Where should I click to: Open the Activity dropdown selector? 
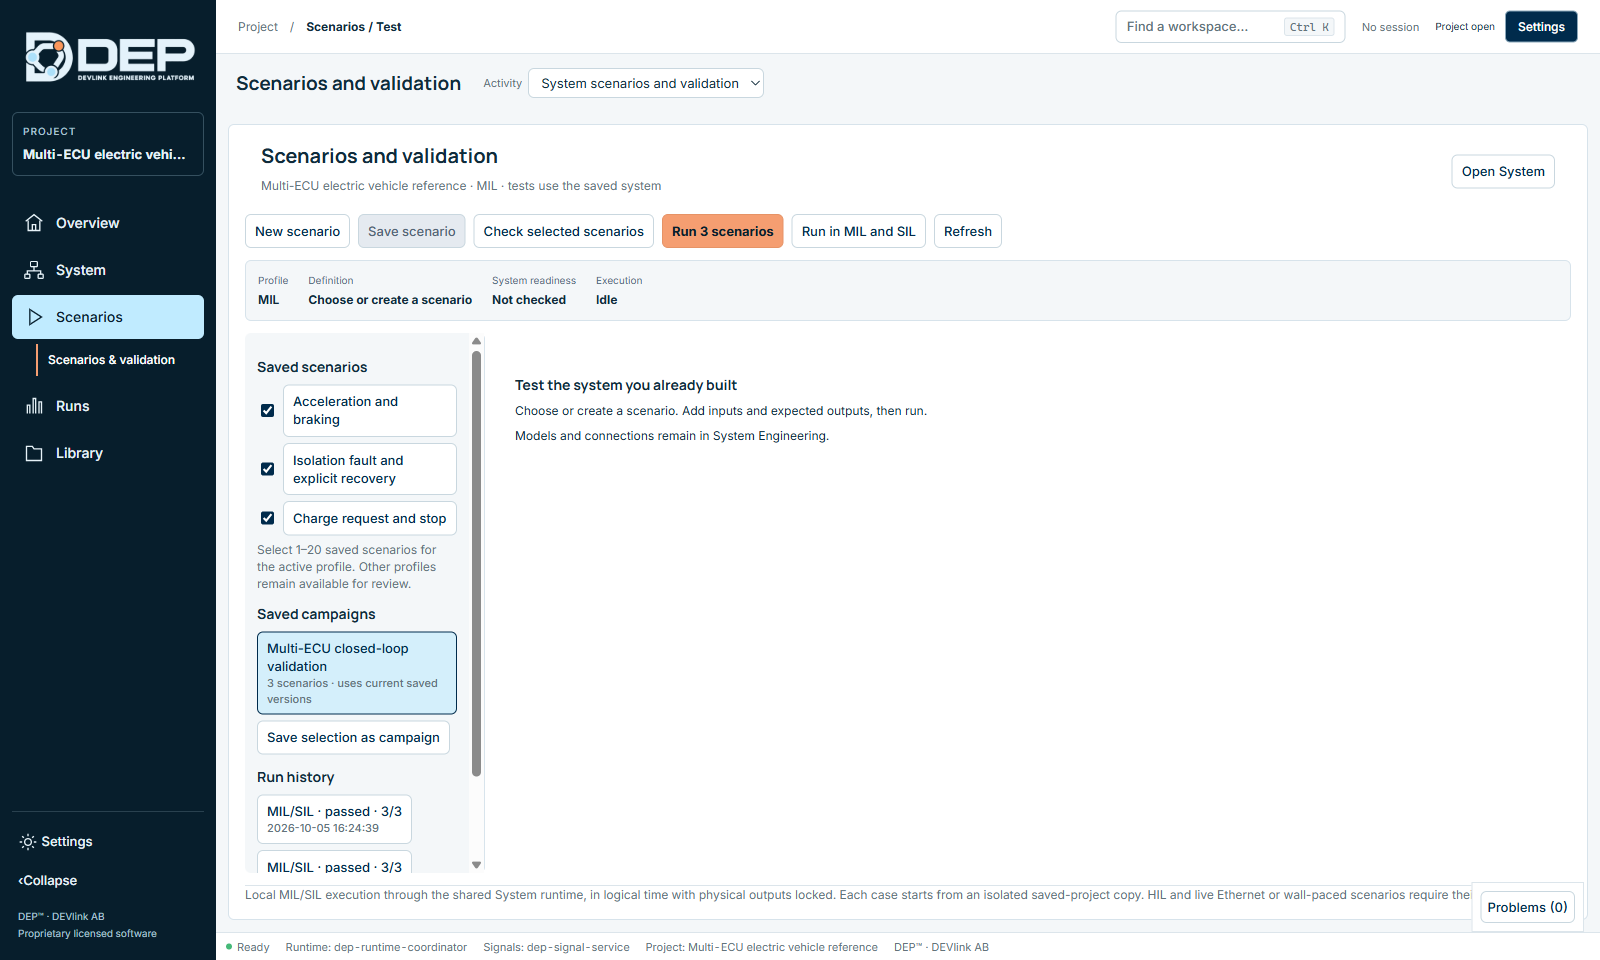(x=646, y=83)
